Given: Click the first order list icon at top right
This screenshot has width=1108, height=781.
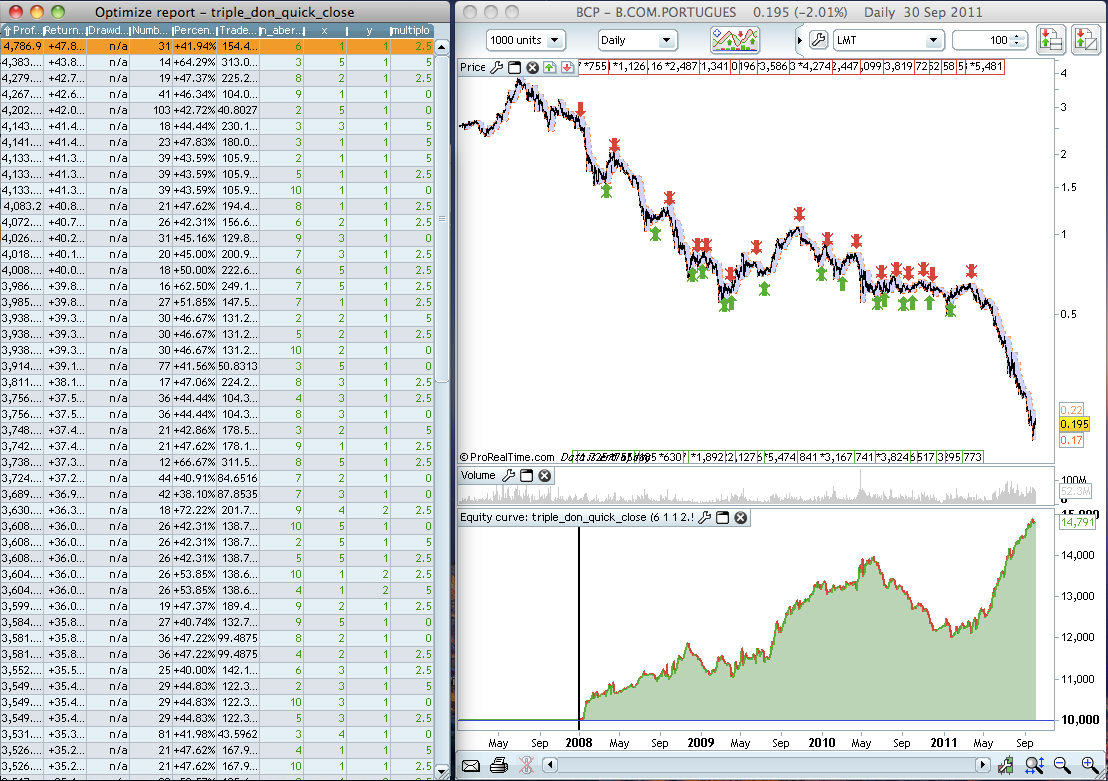Looking at the screenshot, I should [1051, 40].
